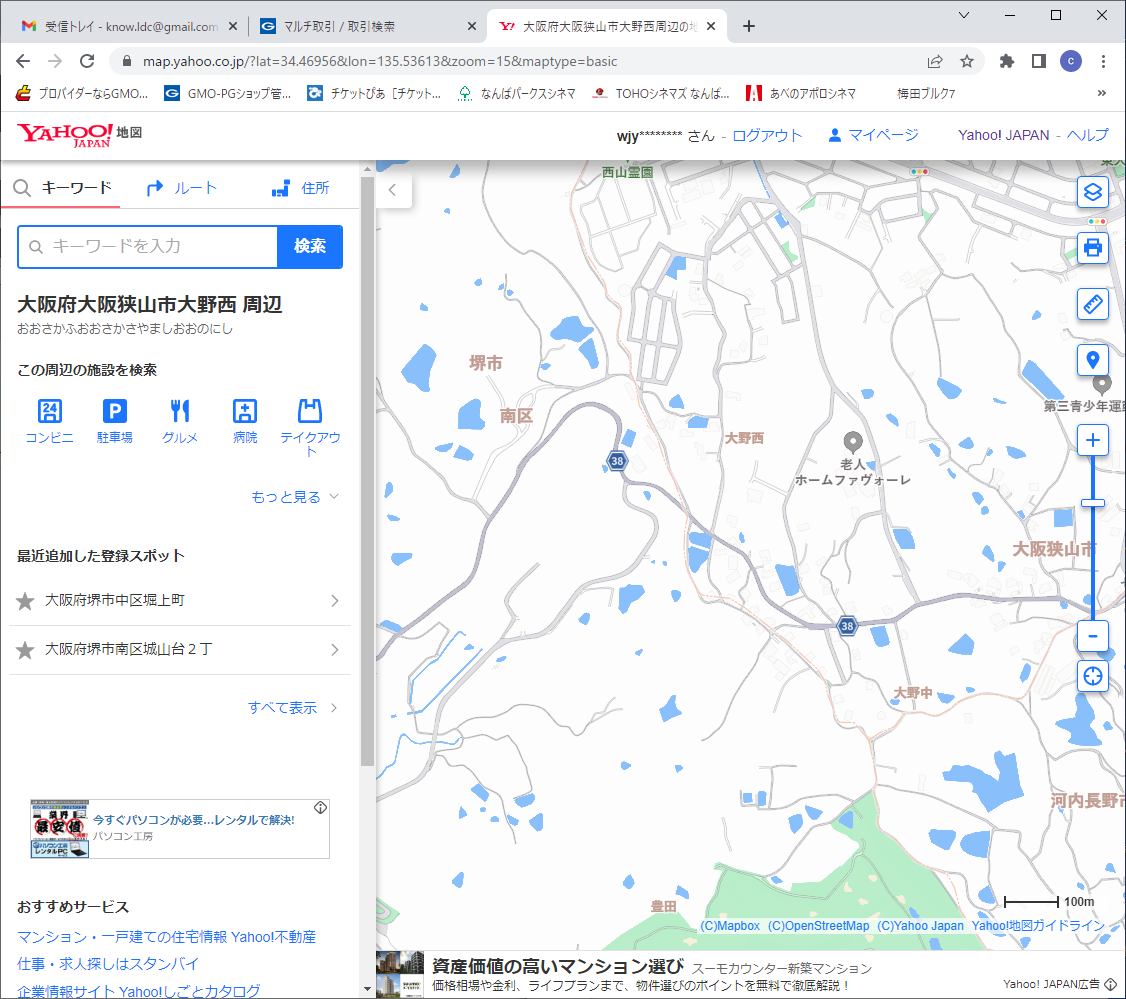The height and width of the screenshot is (999, 1126).
Task: Collapse the left sidebar panel
Action: [393, 189]
